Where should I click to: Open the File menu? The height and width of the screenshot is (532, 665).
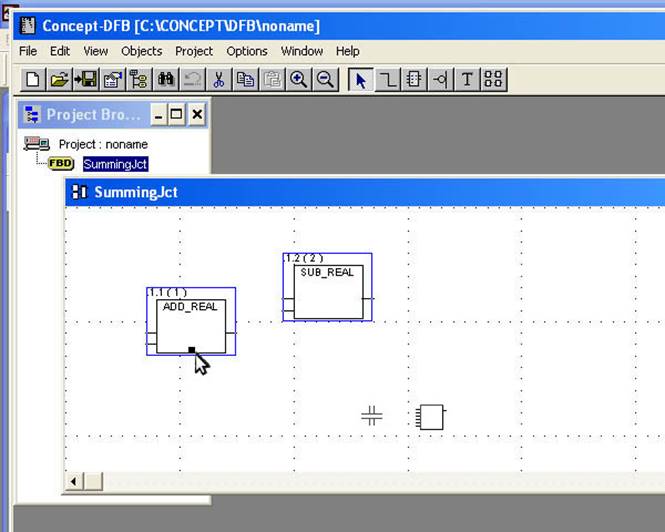pyautogui.click(x=28, y=51)
